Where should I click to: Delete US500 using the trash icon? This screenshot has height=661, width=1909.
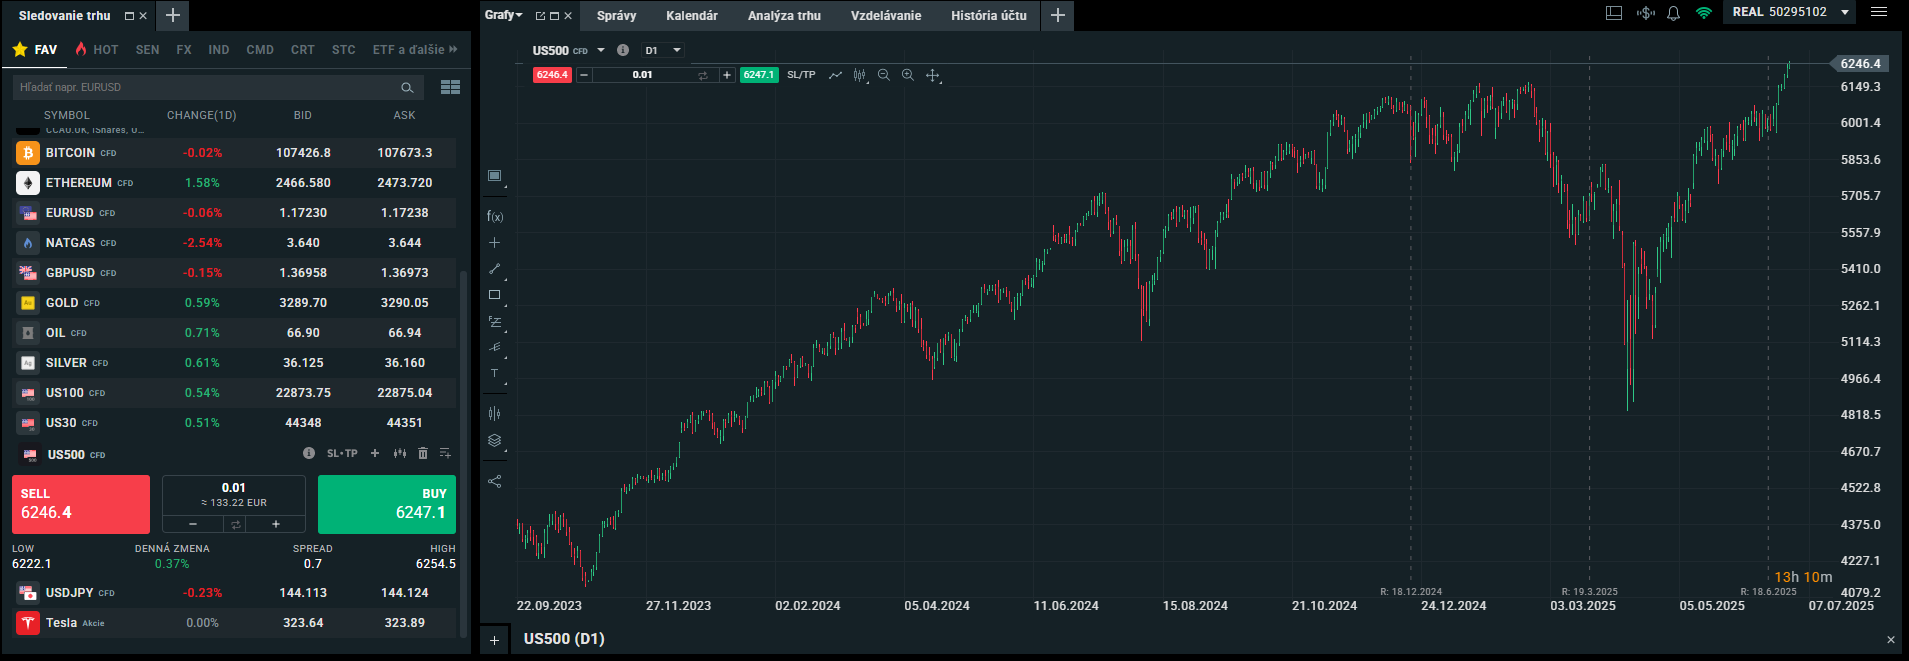point(423,453)
